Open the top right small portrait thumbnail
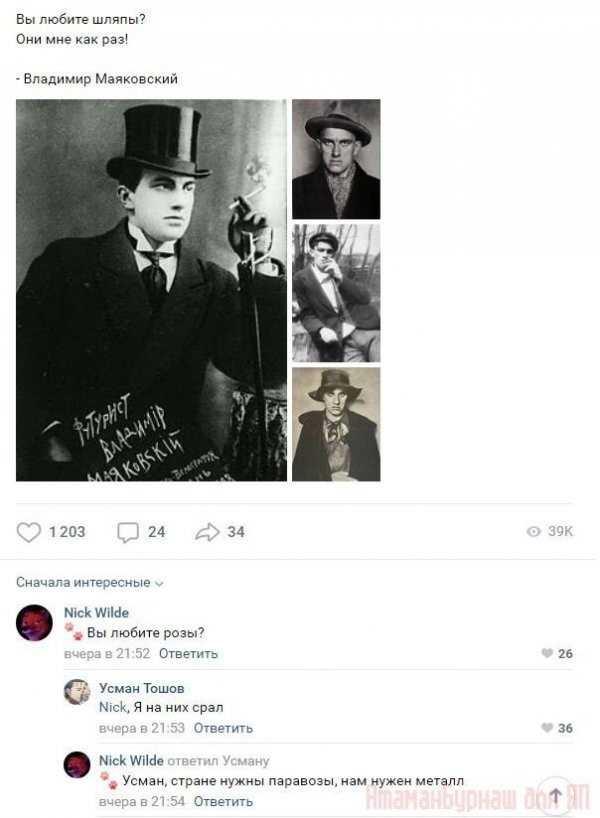600x818 pixels. click(x=336, y=159)
